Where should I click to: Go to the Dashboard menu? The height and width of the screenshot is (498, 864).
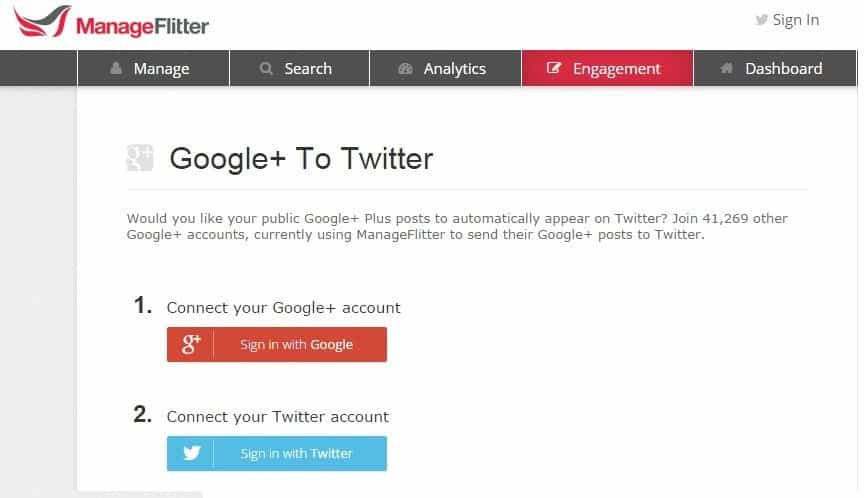775,68
